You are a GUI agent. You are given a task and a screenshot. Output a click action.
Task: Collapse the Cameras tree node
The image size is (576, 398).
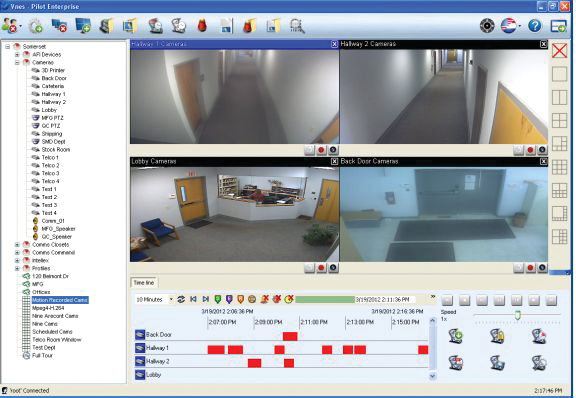[x=17, y=62]
